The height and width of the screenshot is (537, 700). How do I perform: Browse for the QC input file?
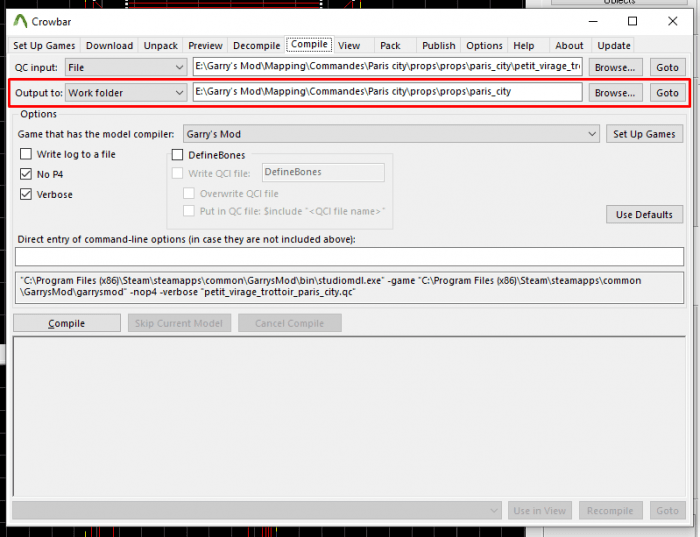[615, 67]
